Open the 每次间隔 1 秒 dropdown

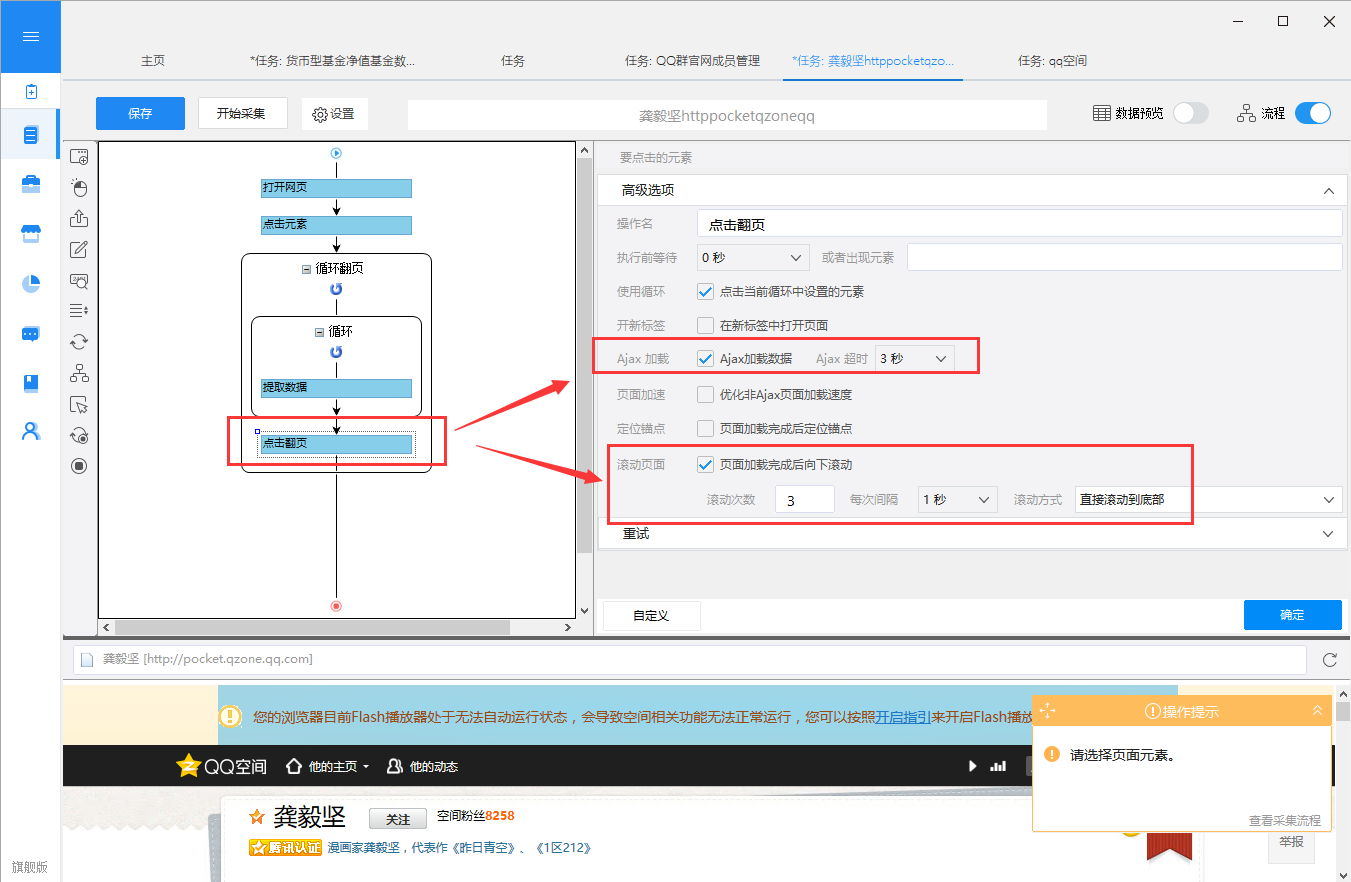(x=958, y=499)
